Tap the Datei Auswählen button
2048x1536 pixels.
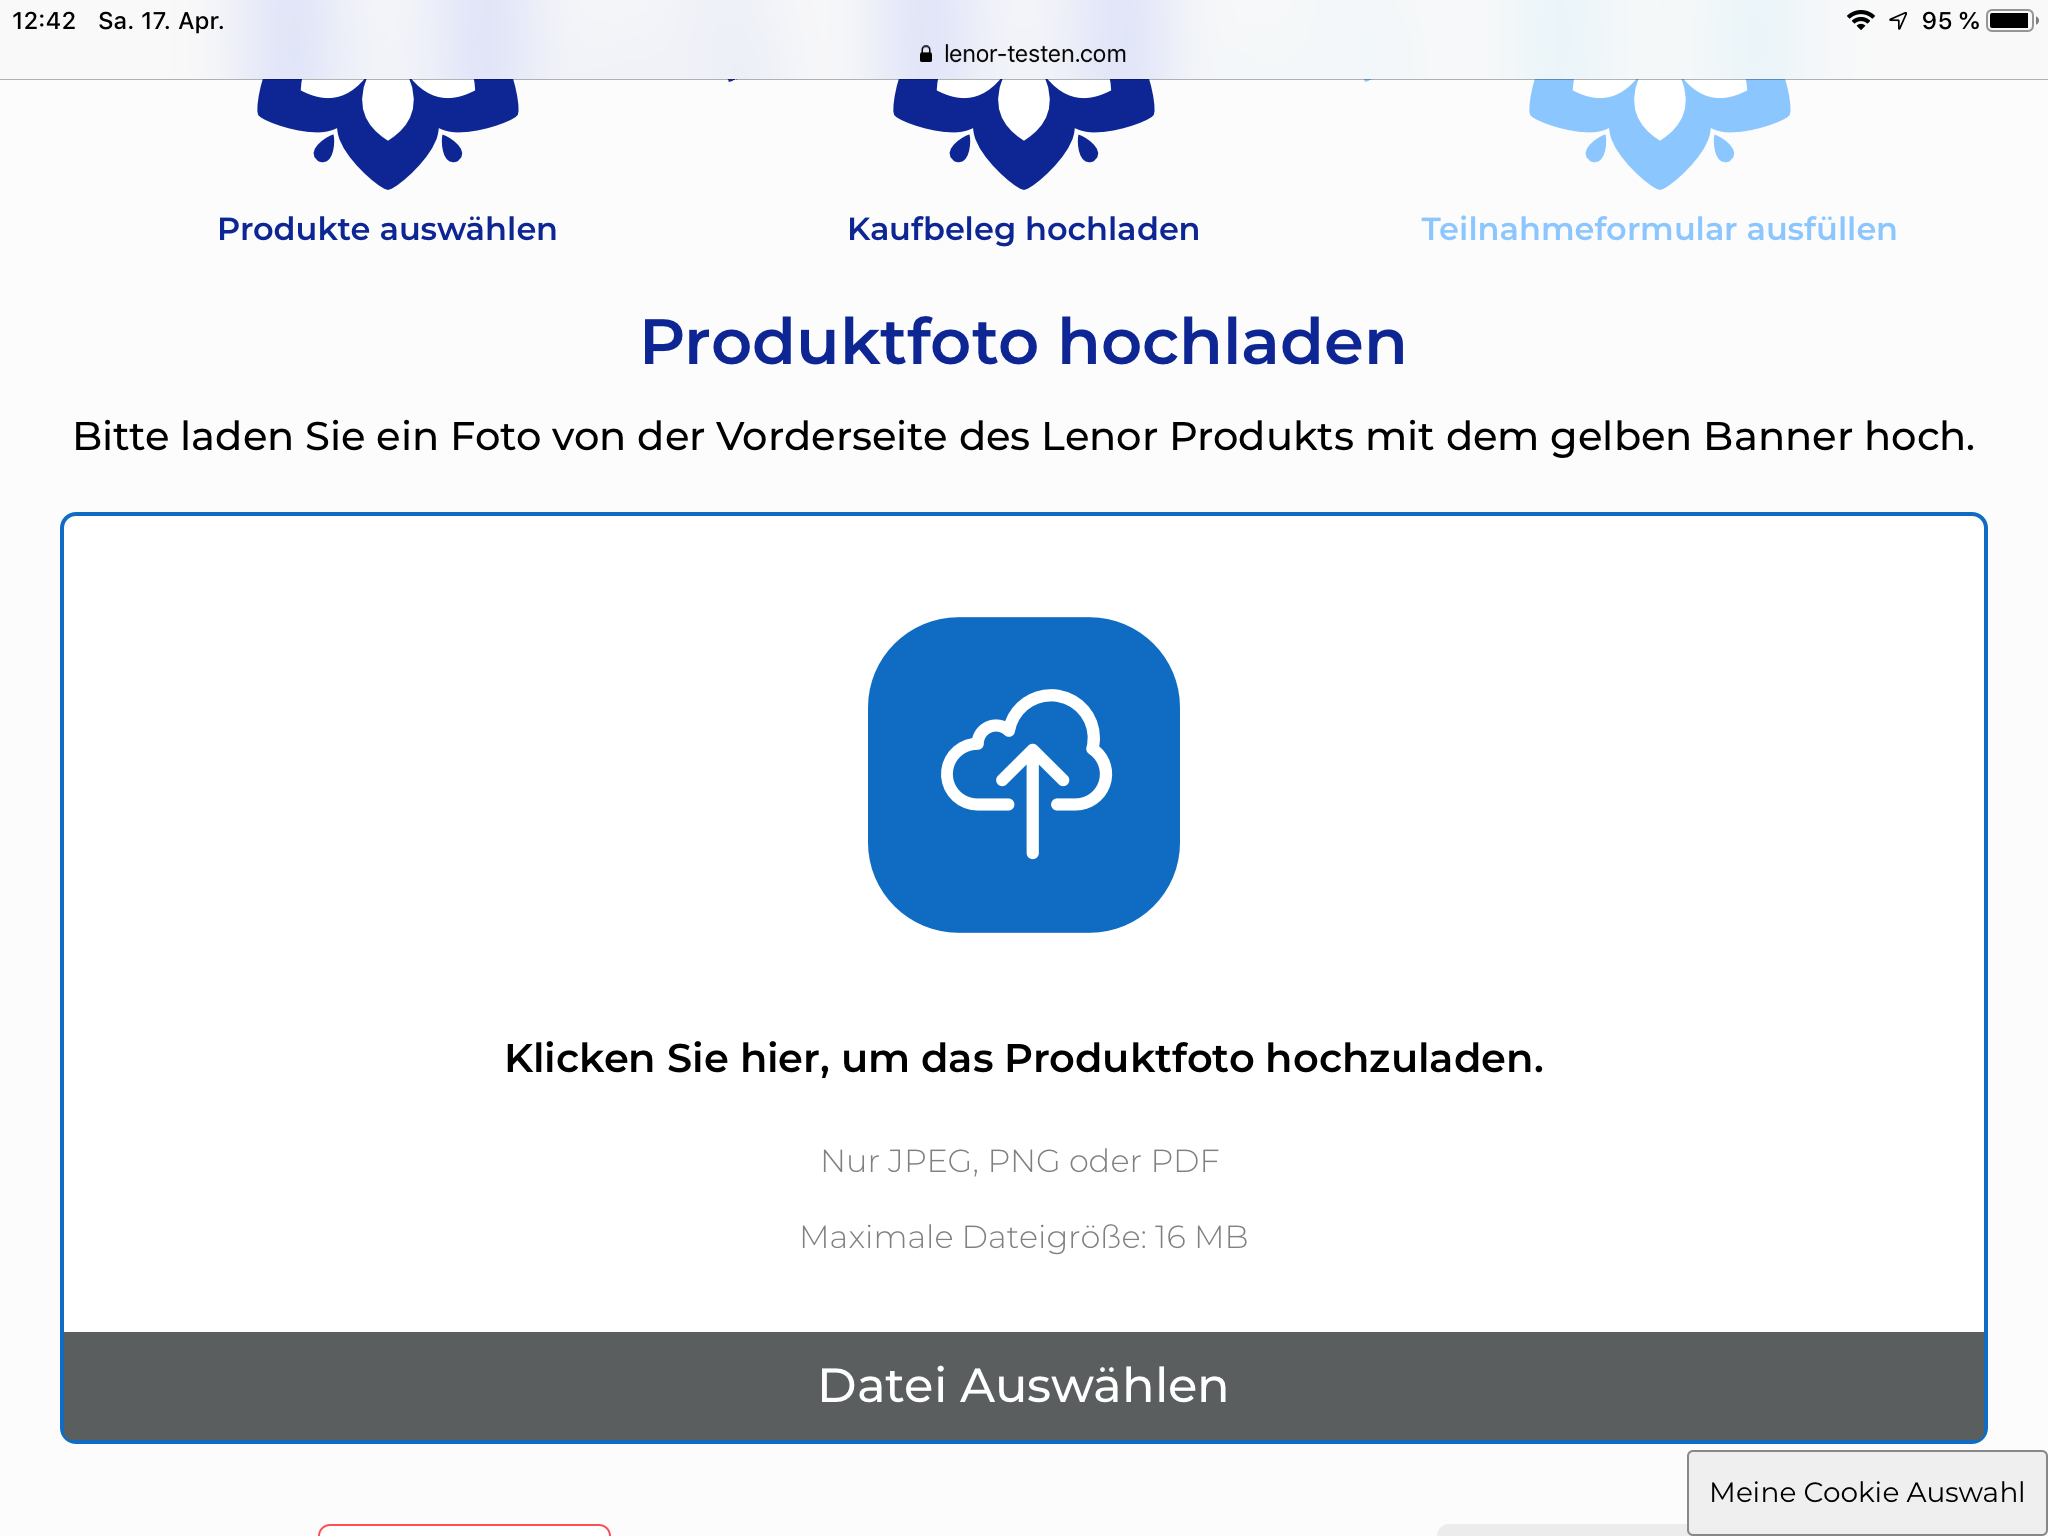1024,1385
